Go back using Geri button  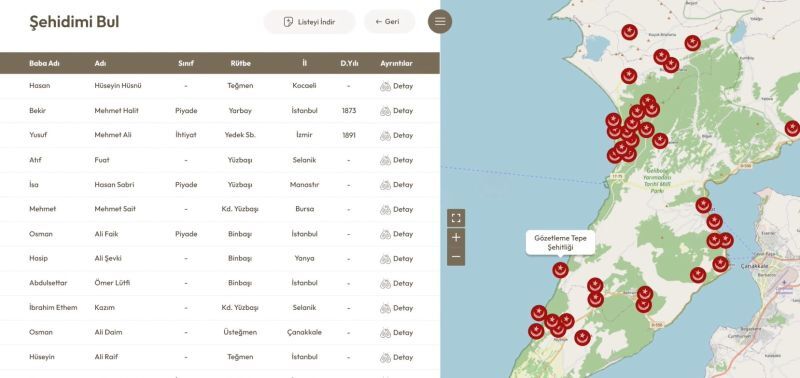[389, 22]
